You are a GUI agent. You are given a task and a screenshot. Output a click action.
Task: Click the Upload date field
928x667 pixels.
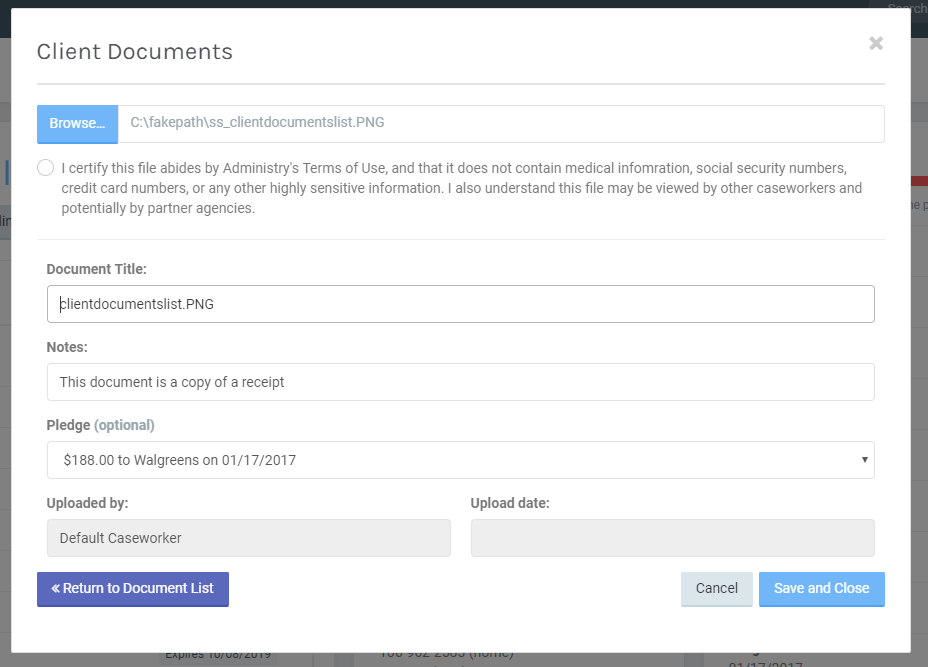(x=672, y=538)
